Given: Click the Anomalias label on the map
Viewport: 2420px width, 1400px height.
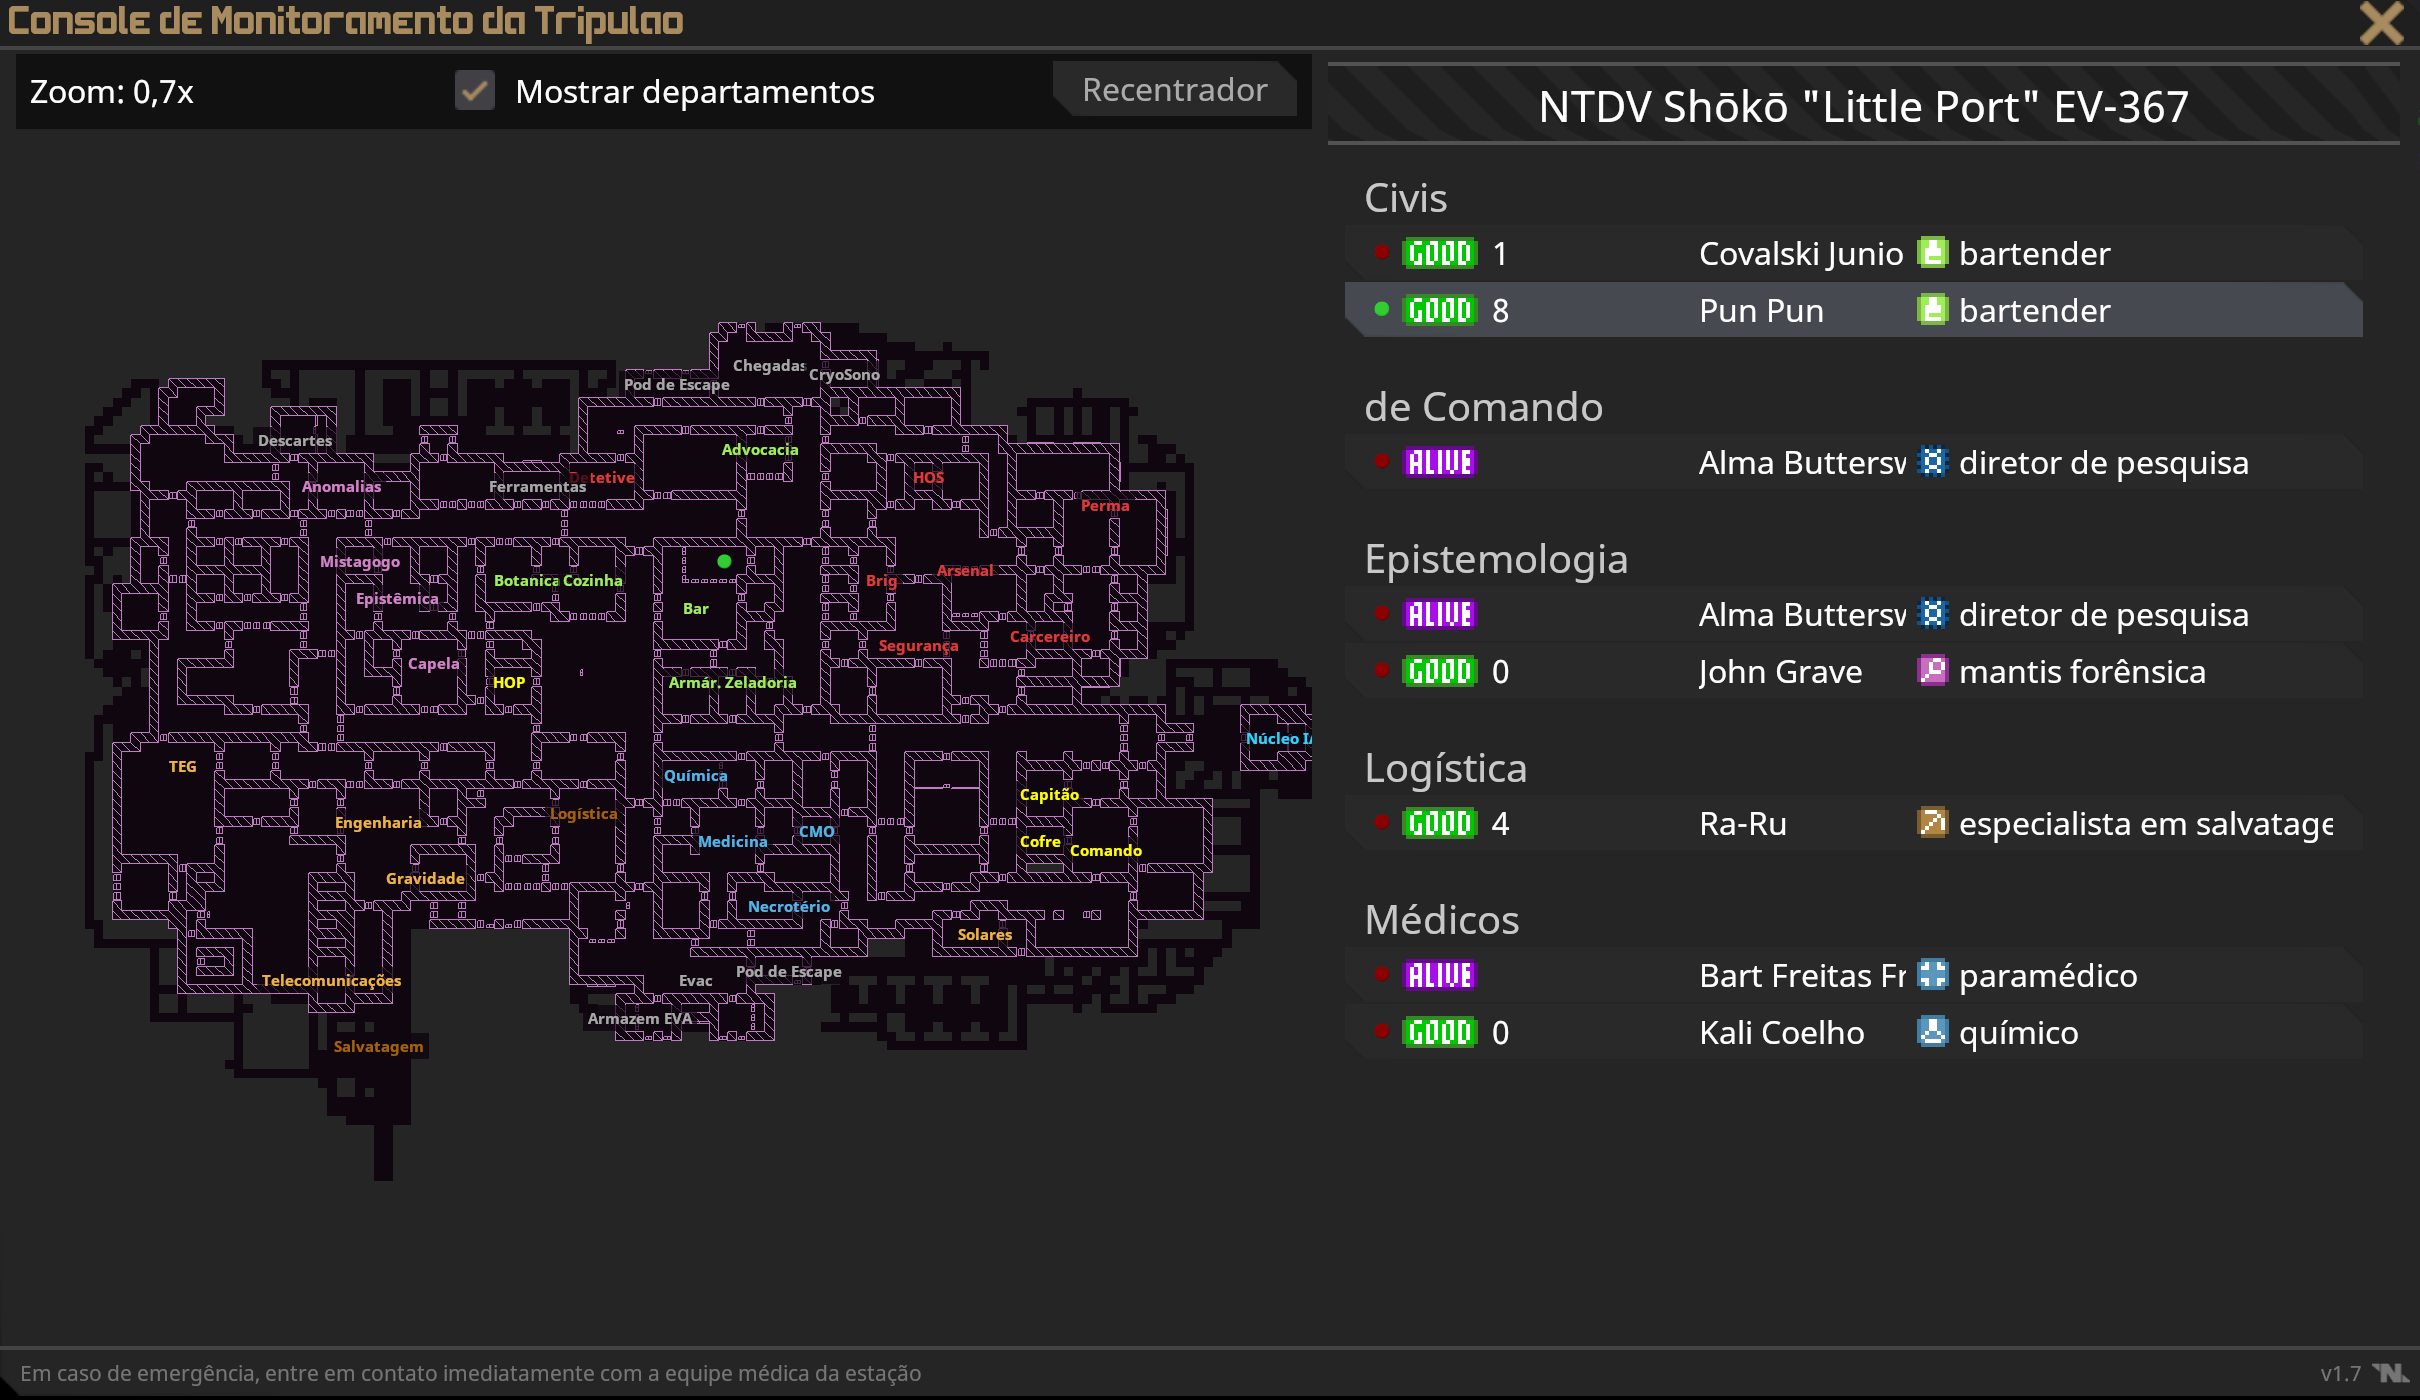Looking at the screenshot, I should (x=341, y=487).
